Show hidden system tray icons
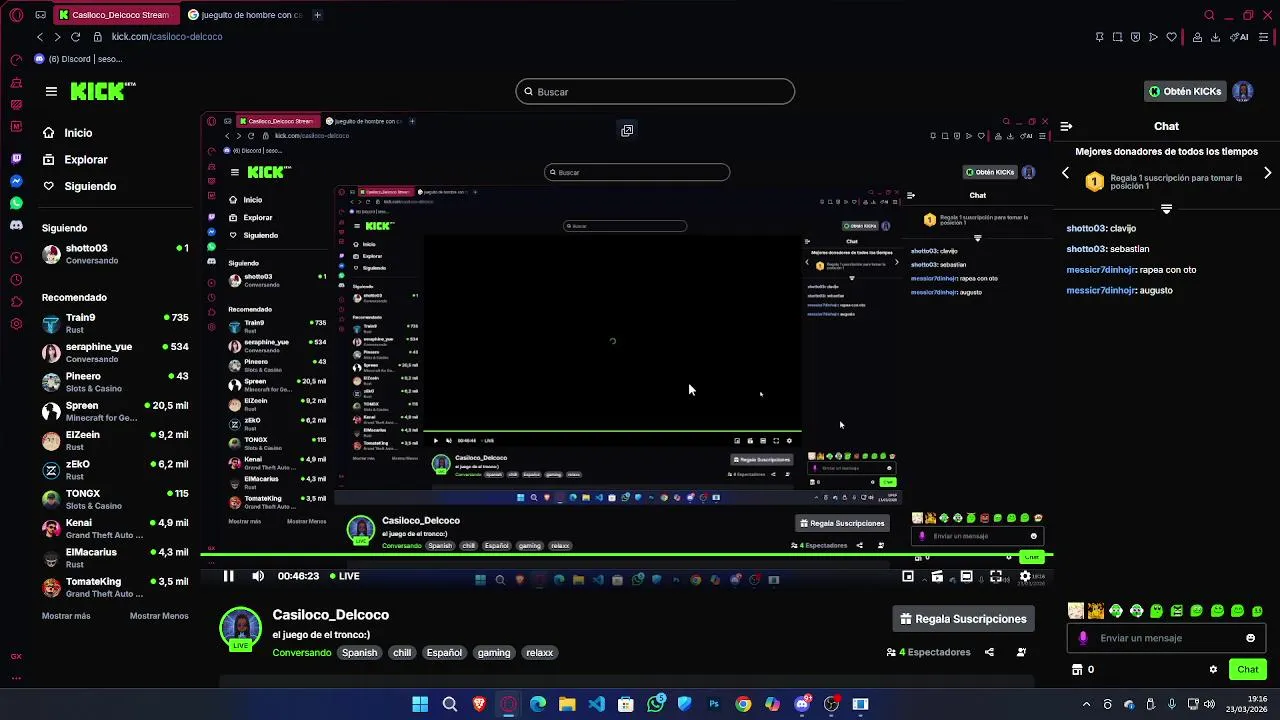Viewport: 1280px width, 720px height. pyautogui.click(x=1086, y=704)
